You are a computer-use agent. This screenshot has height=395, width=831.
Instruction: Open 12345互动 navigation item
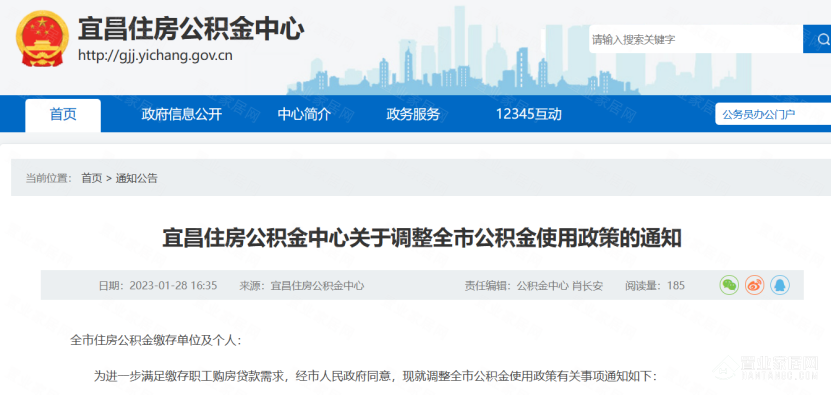pos(528,115)
